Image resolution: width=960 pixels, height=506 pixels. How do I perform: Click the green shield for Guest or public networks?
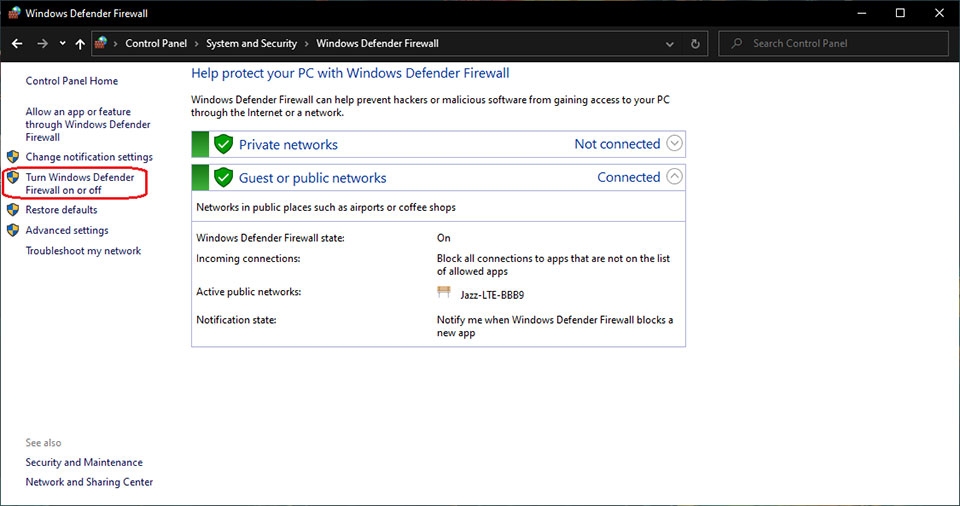[224, 178]
